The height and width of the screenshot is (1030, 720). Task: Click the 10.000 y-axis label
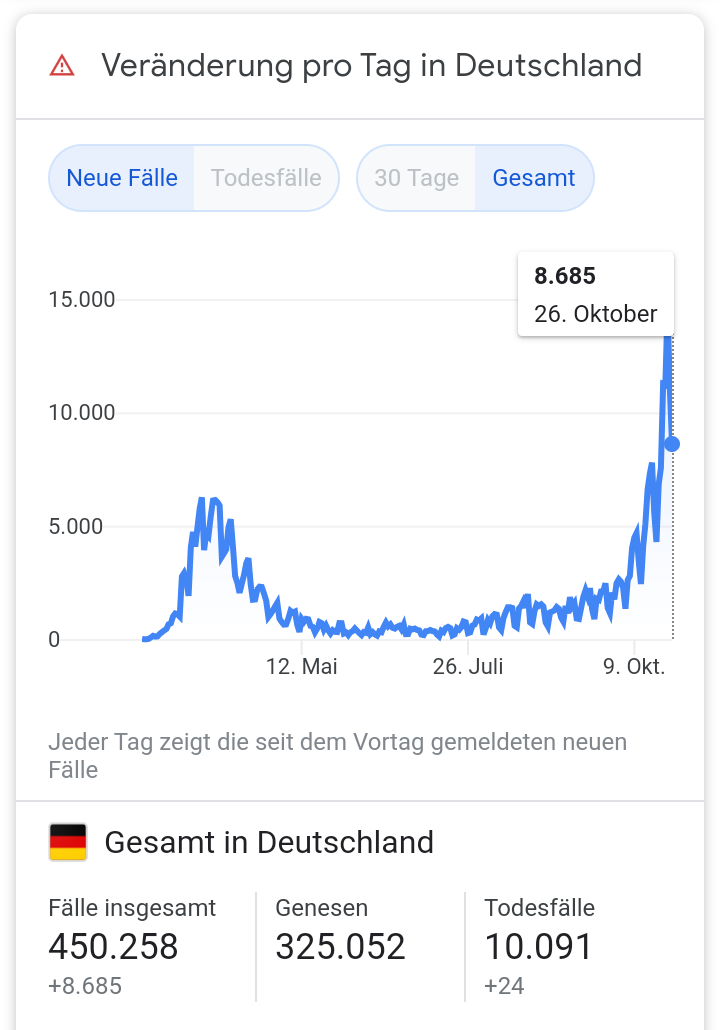point(82,413)
